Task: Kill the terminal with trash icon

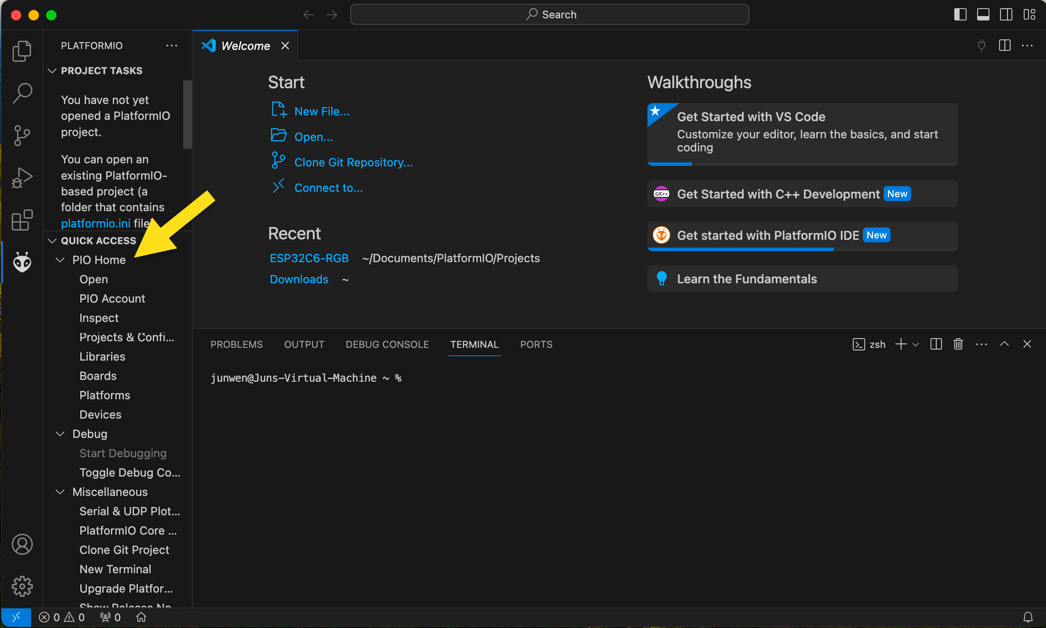Action: click(x=958, y=344)
